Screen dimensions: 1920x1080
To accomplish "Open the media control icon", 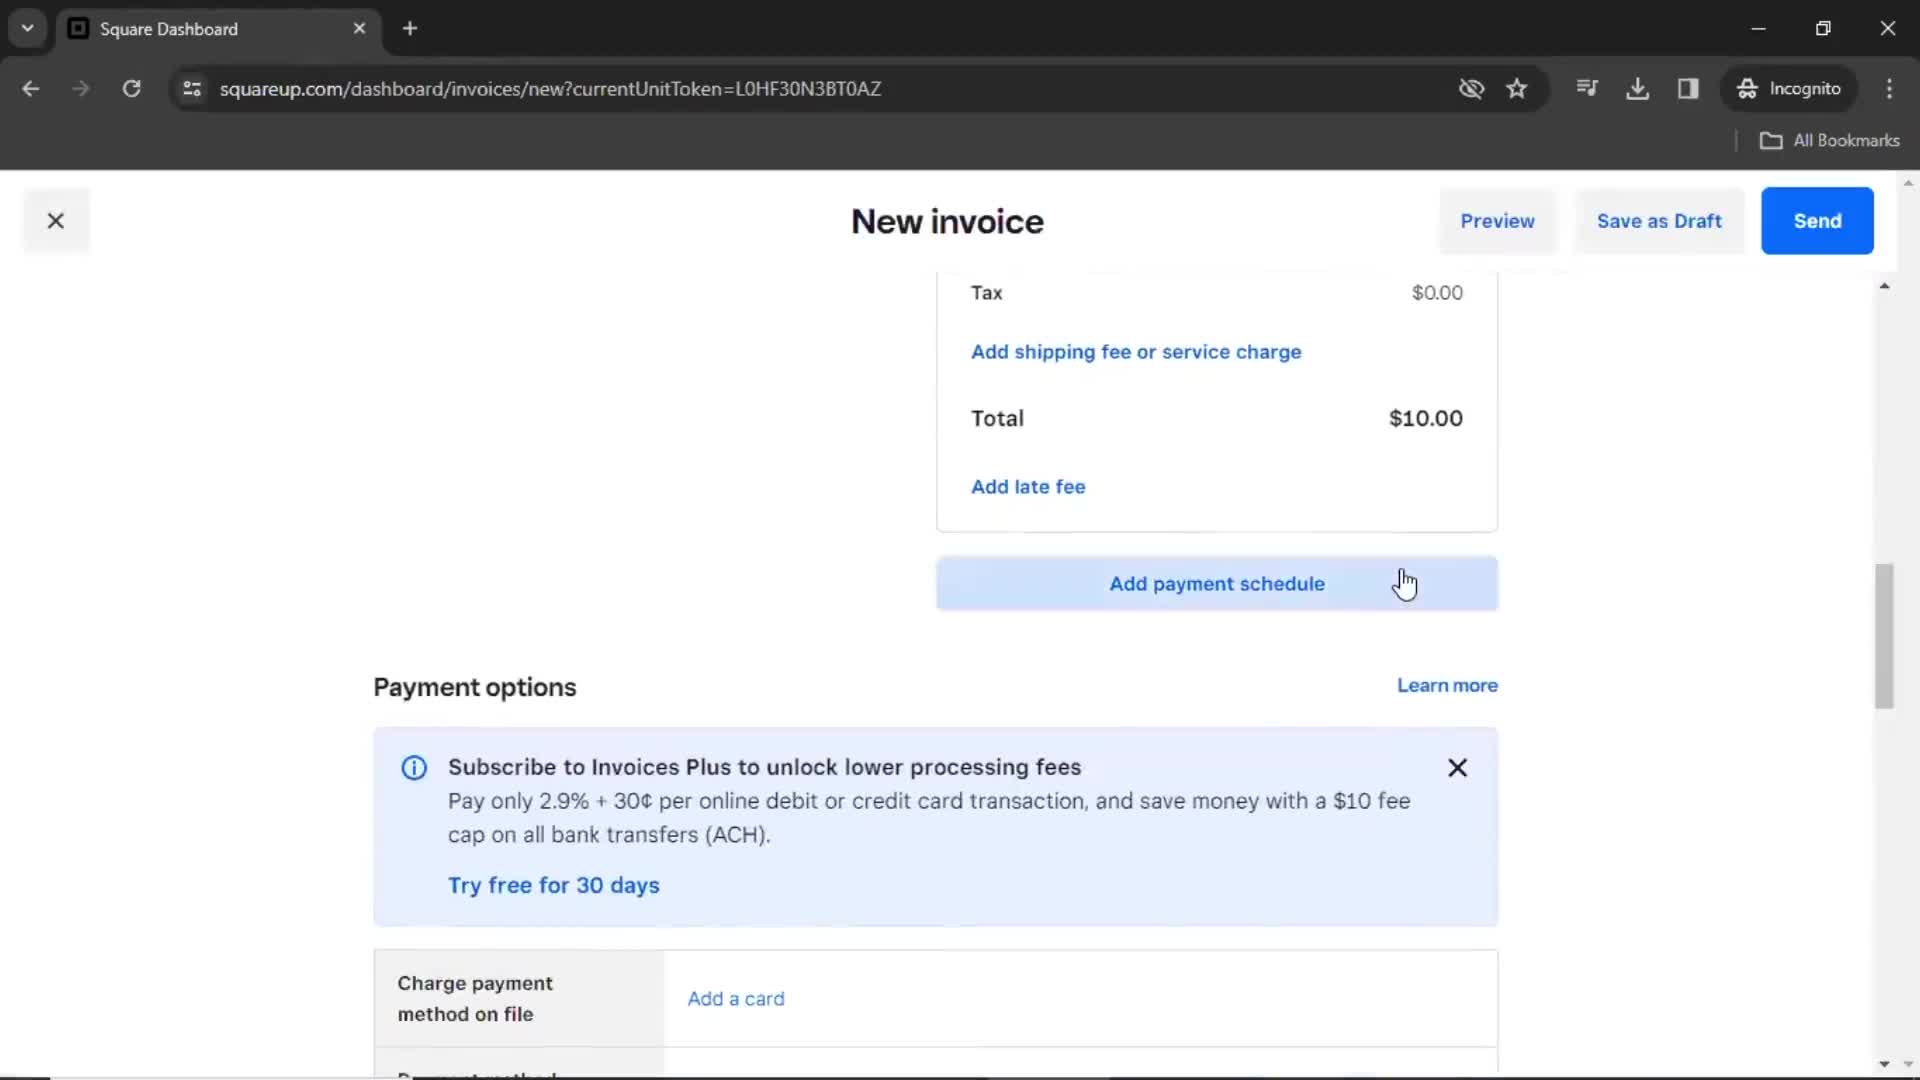I will [1586, 89].
